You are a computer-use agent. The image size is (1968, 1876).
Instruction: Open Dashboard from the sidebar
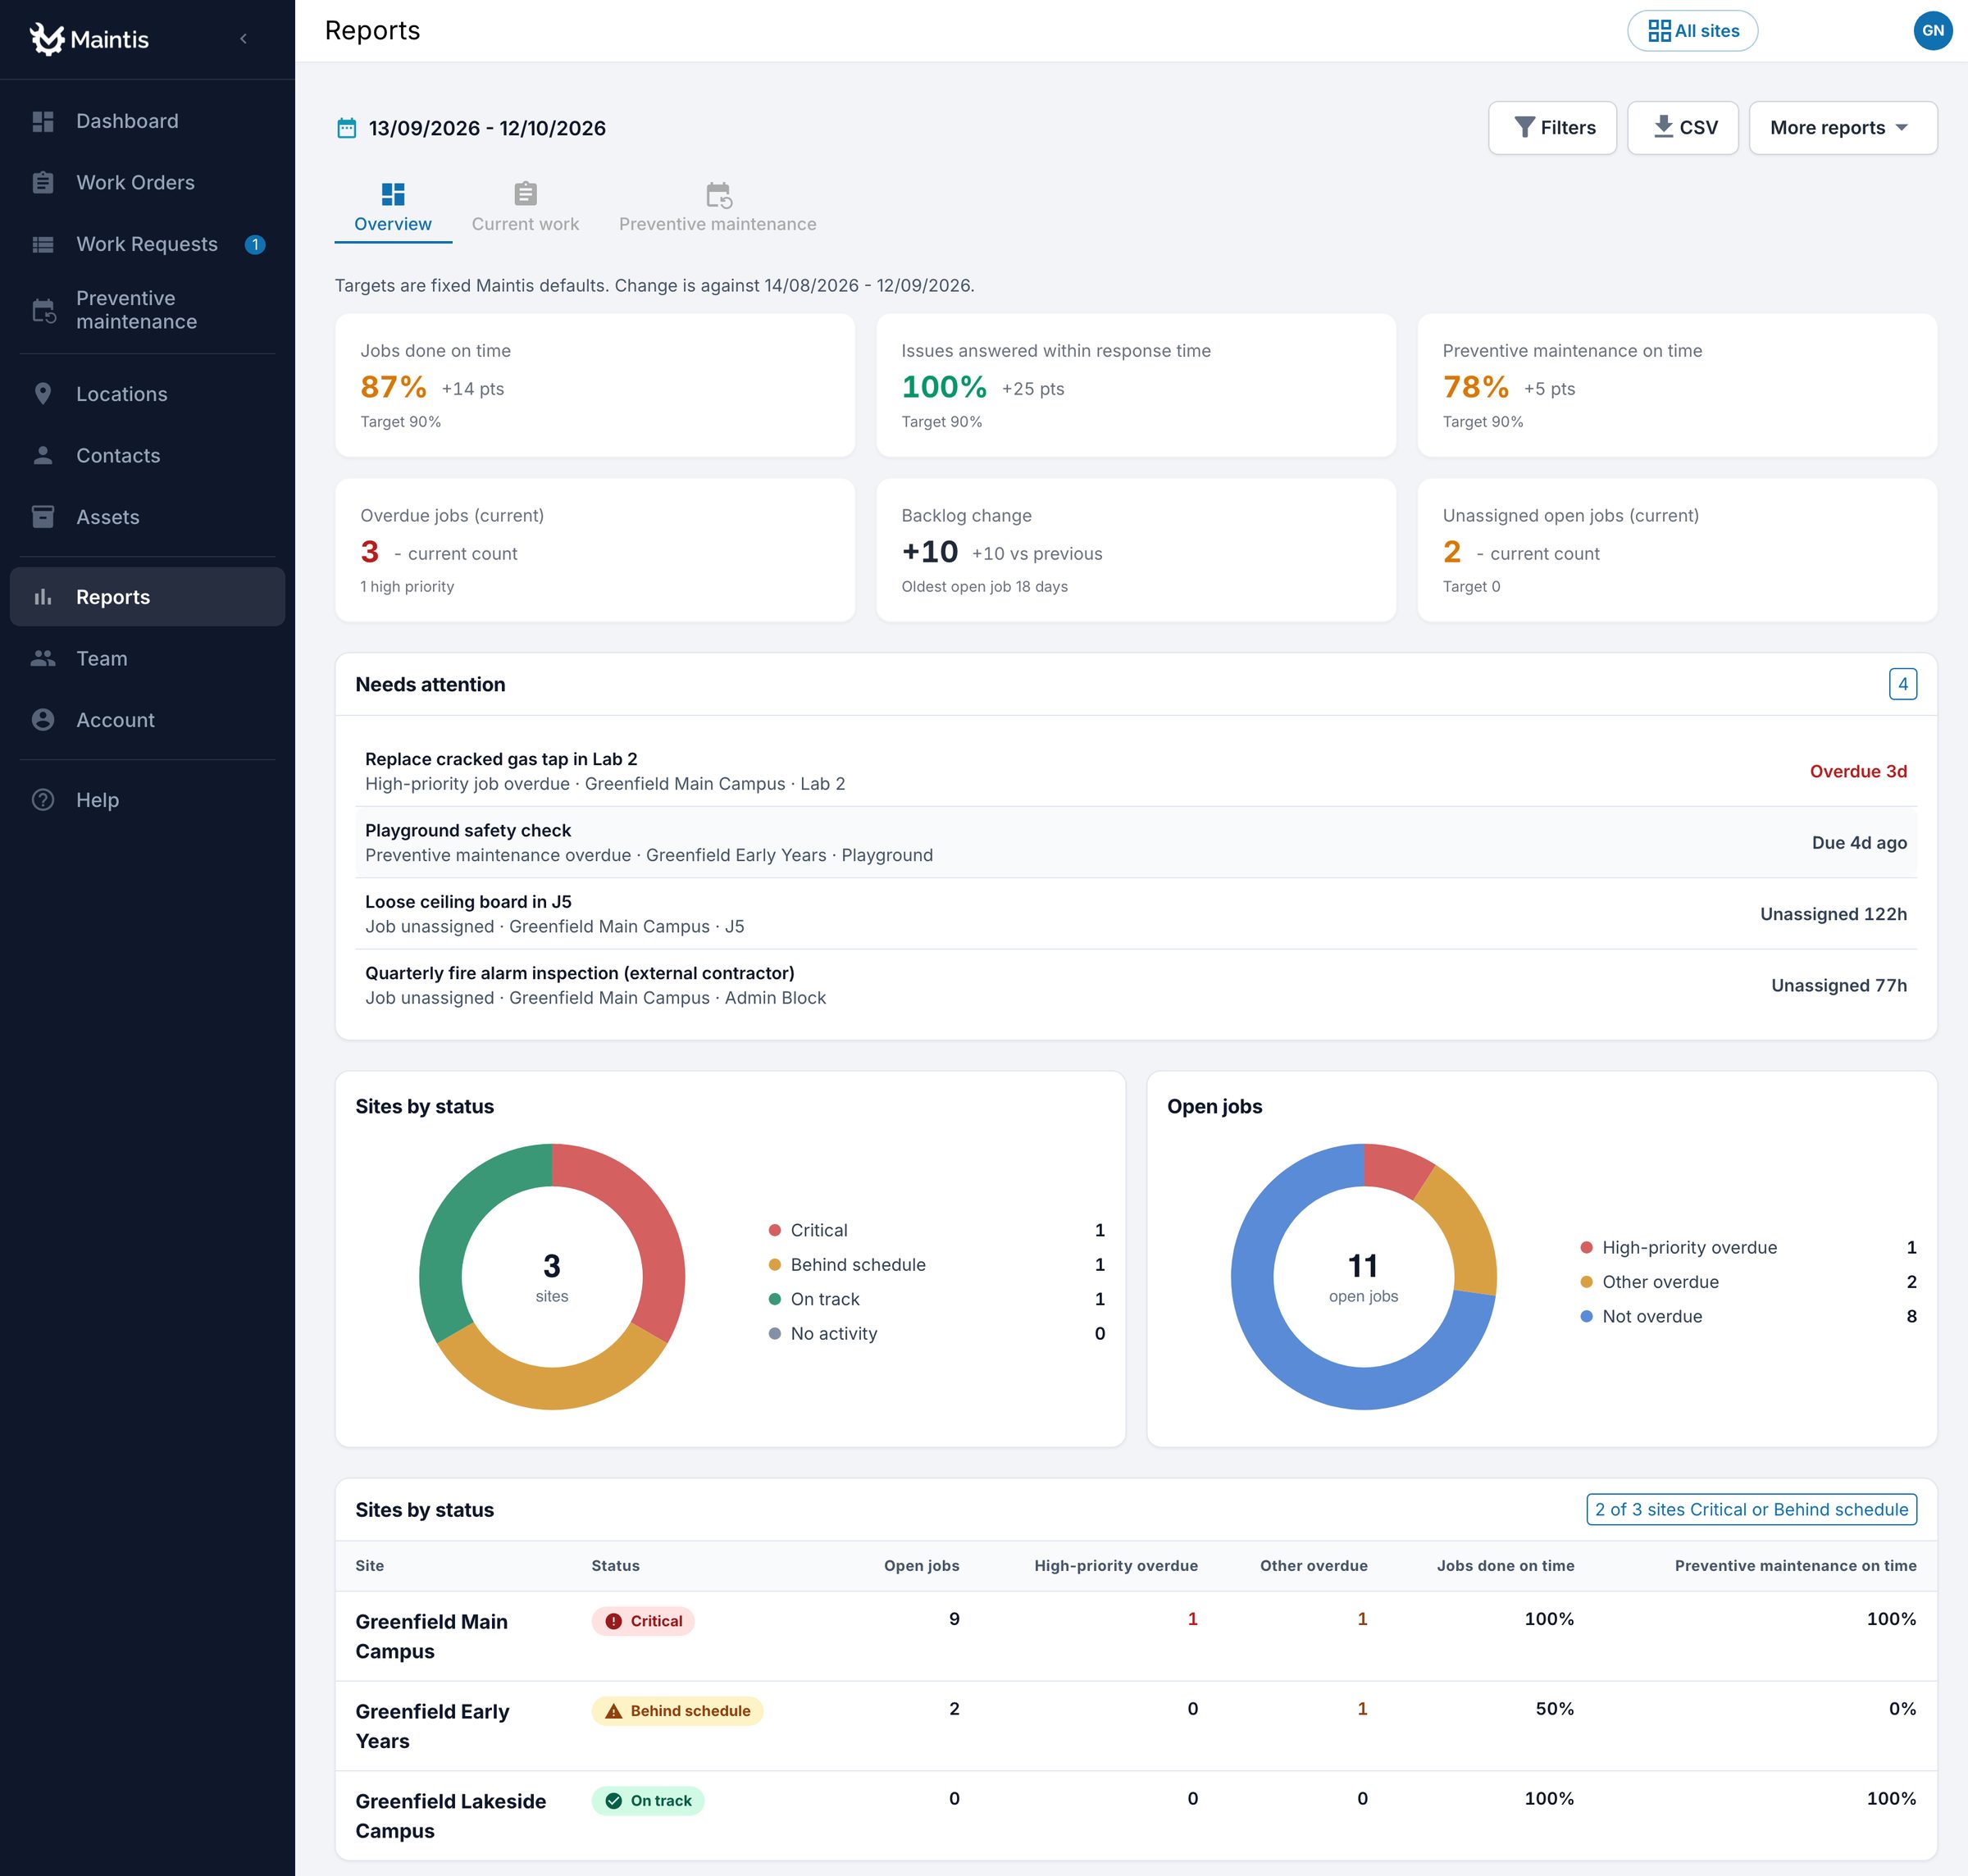coord(147,121)
